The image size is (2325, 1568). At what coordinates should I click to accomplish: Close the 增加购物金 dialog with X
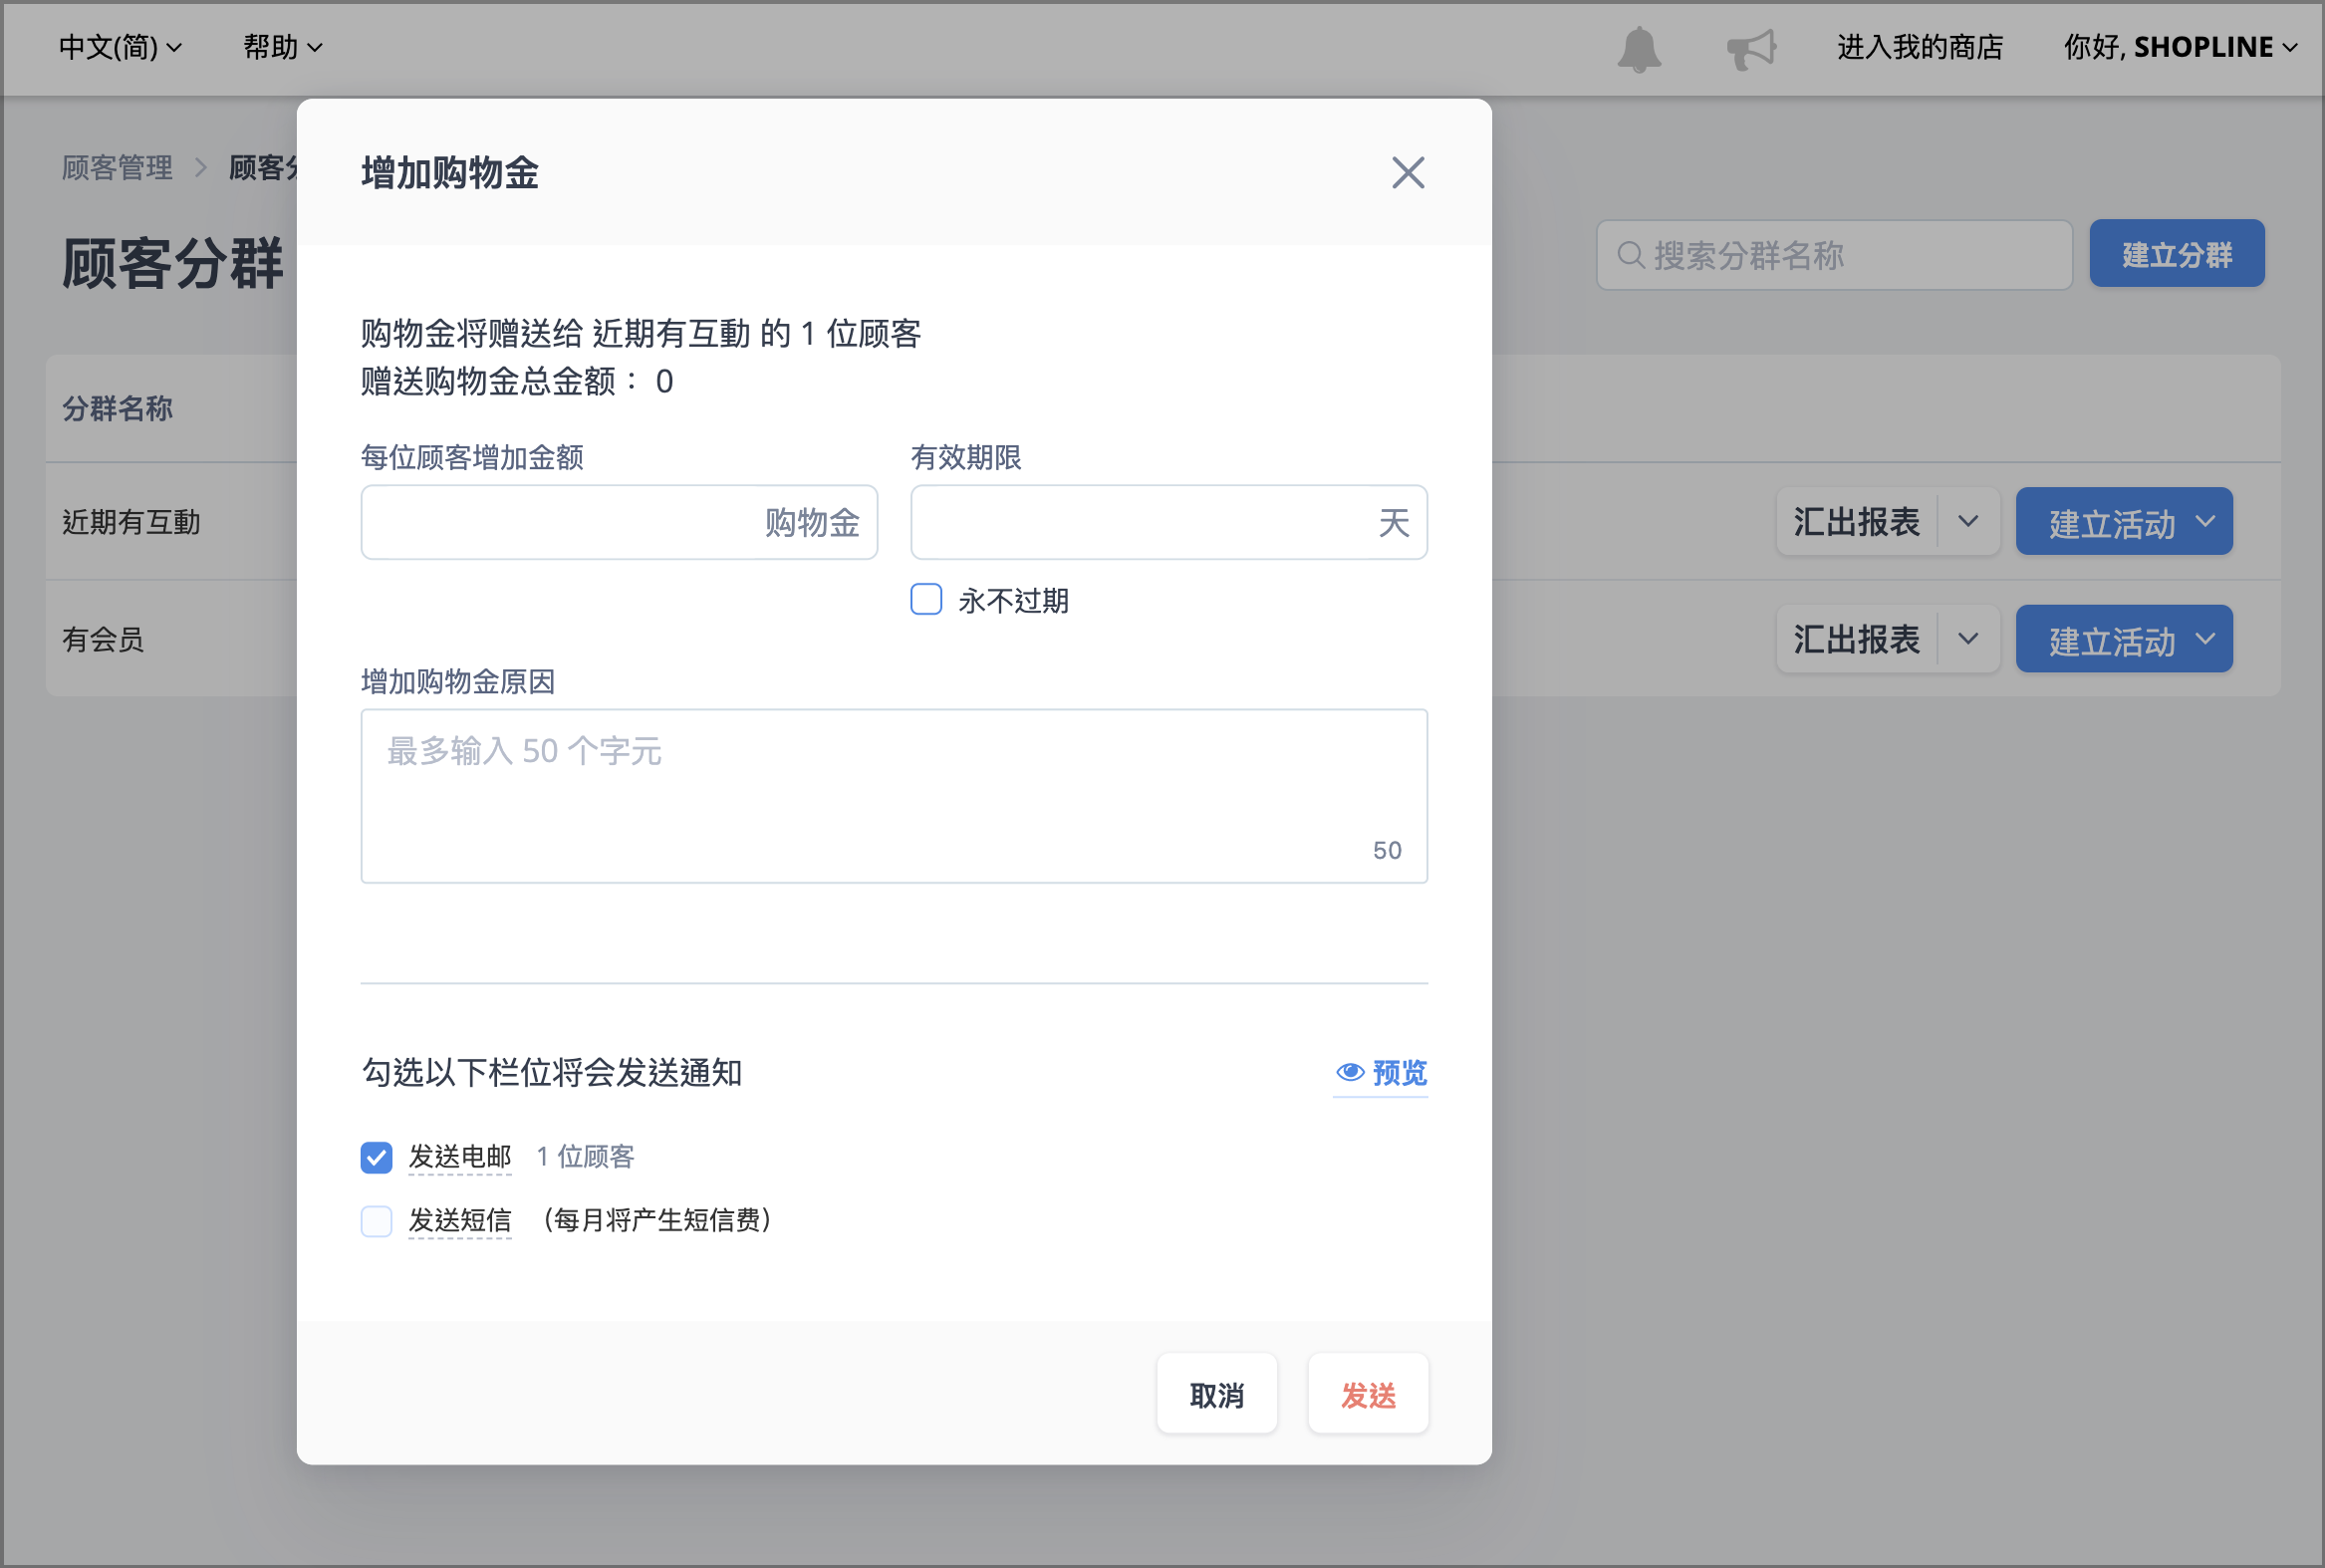pos(1408,173)
